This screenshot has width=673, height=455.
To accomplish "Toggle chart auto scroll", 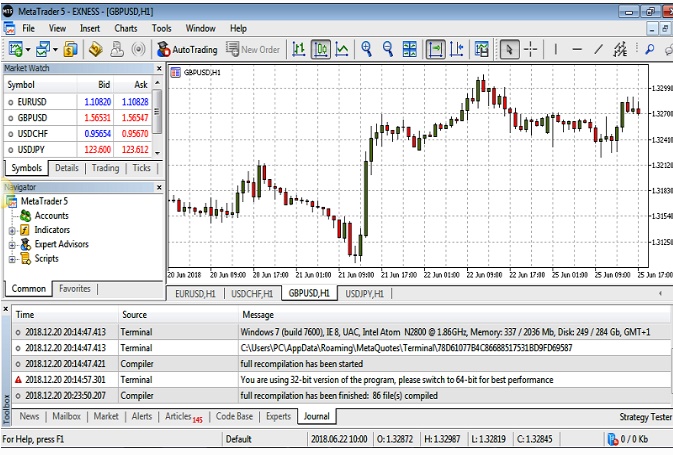I will tap(435, 49).
